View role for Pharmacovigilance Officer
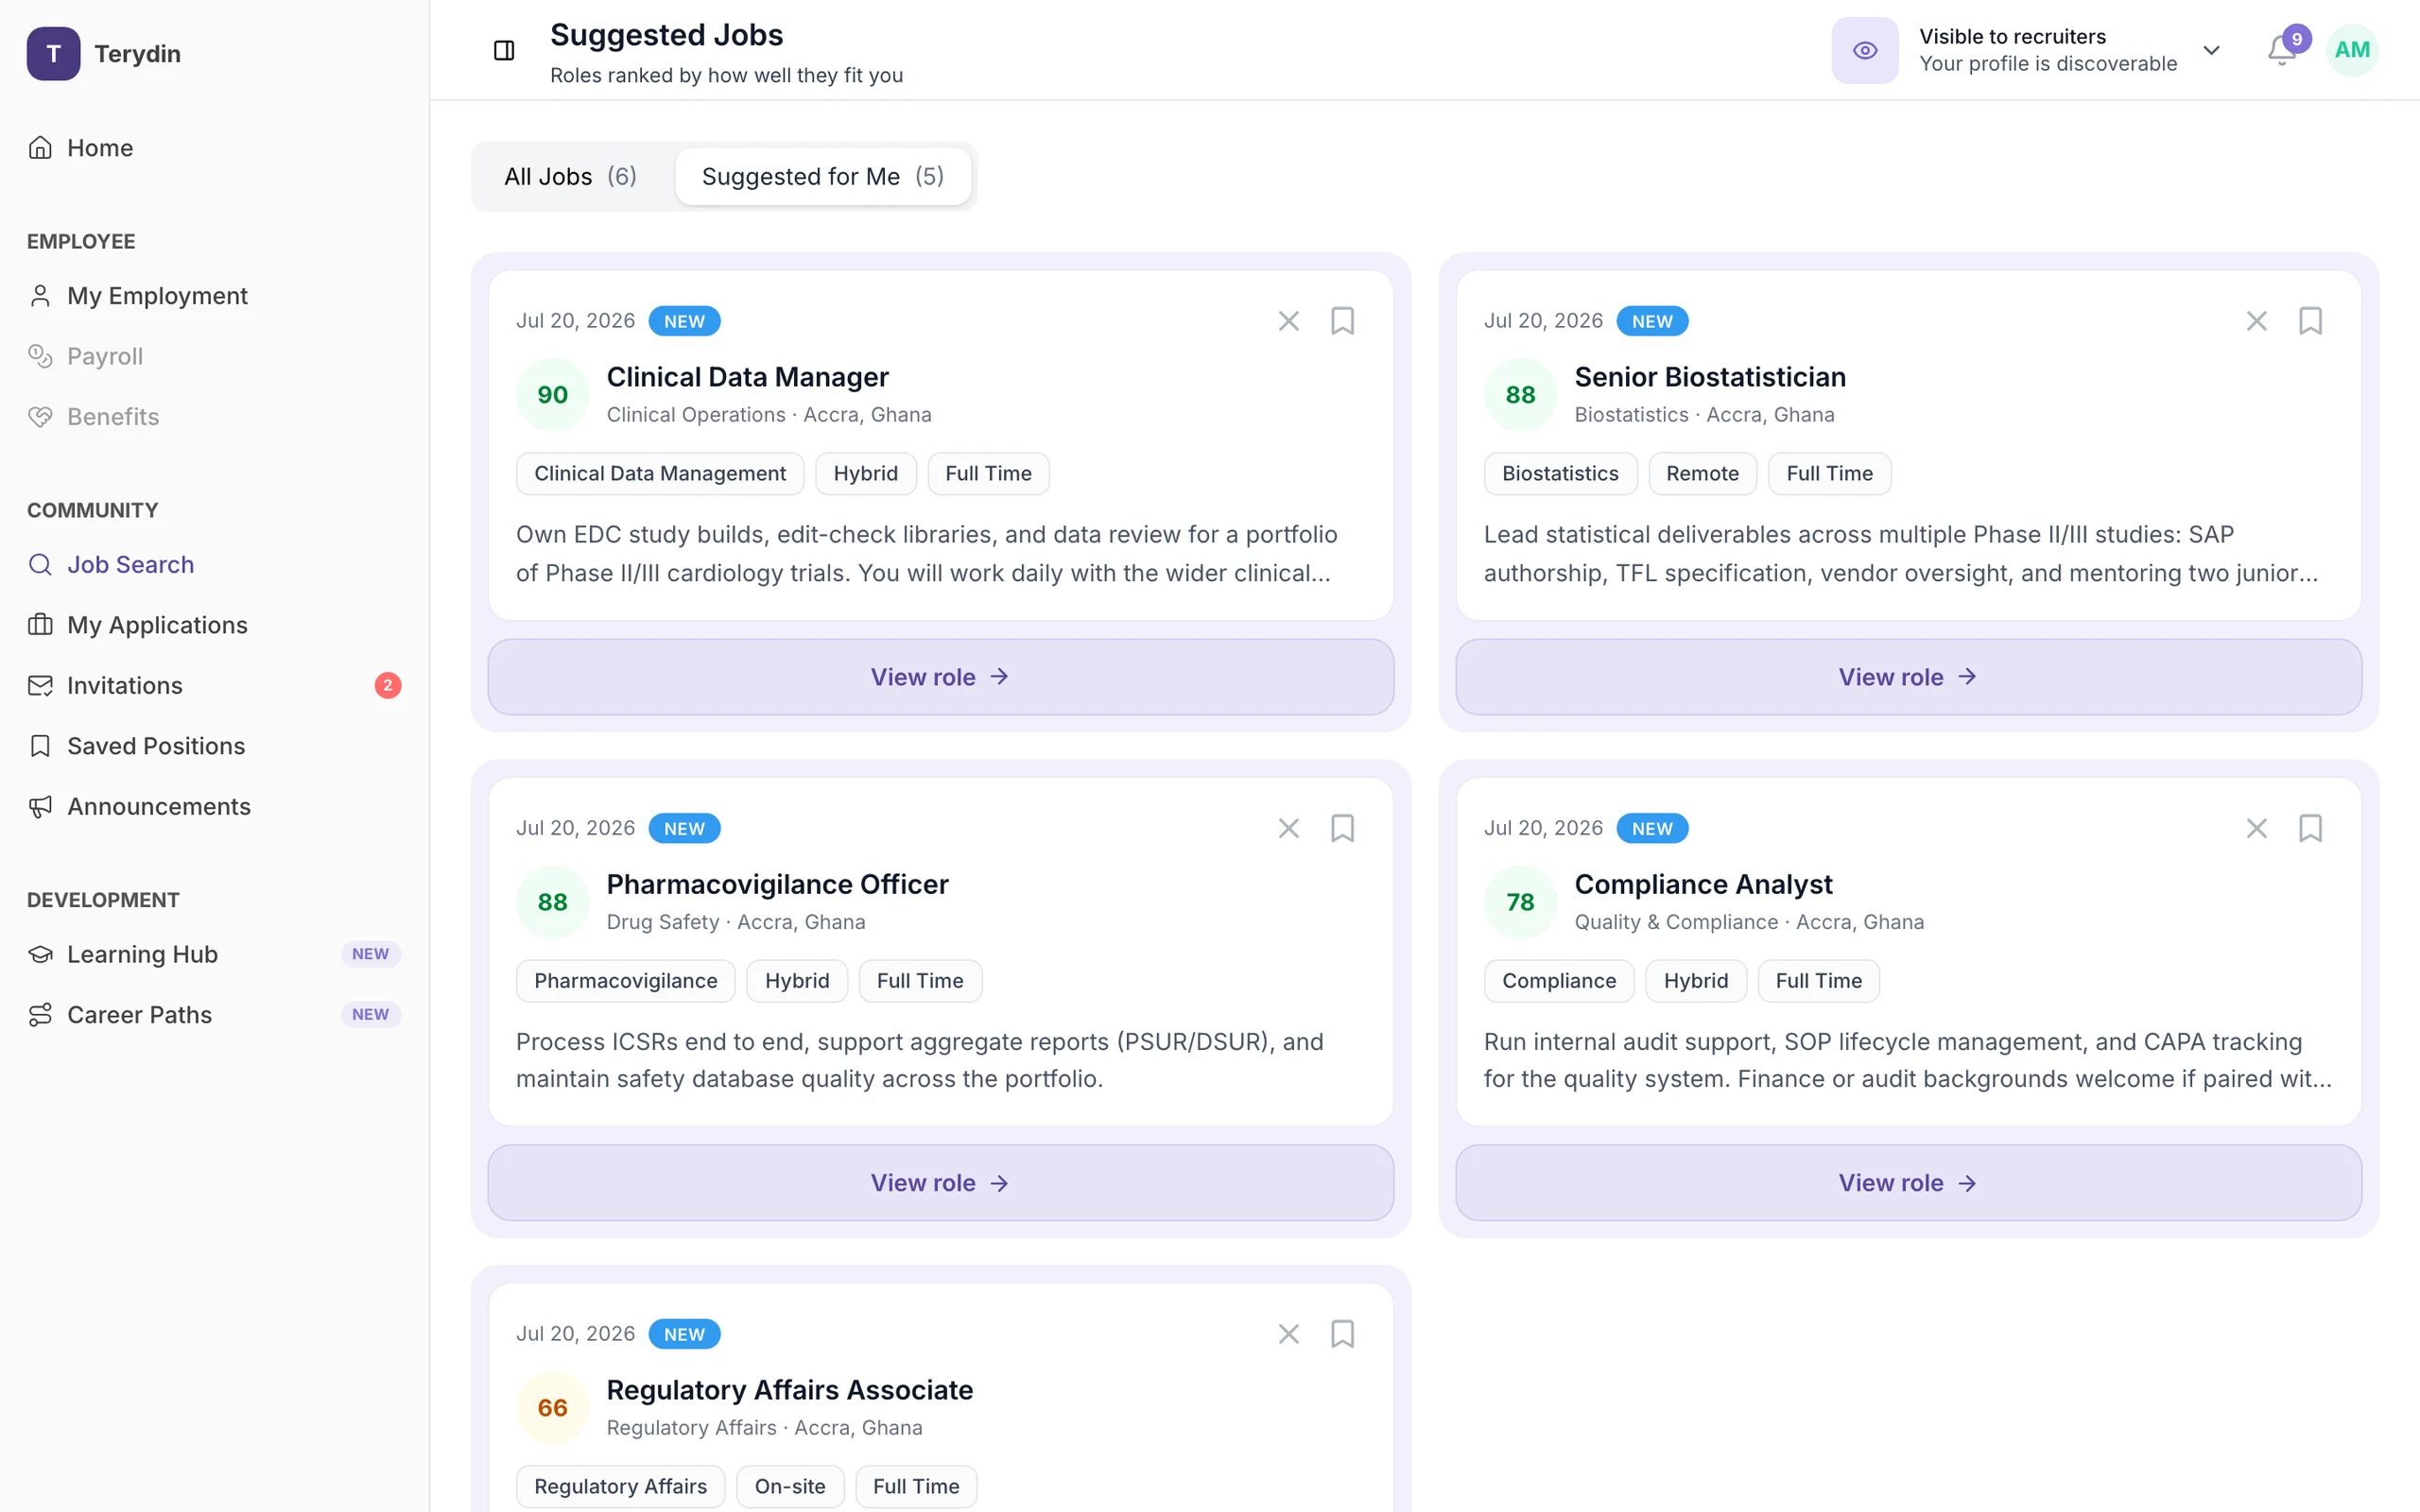This screenshot has height=1512, width=2420. click(x=940, y=1183)
